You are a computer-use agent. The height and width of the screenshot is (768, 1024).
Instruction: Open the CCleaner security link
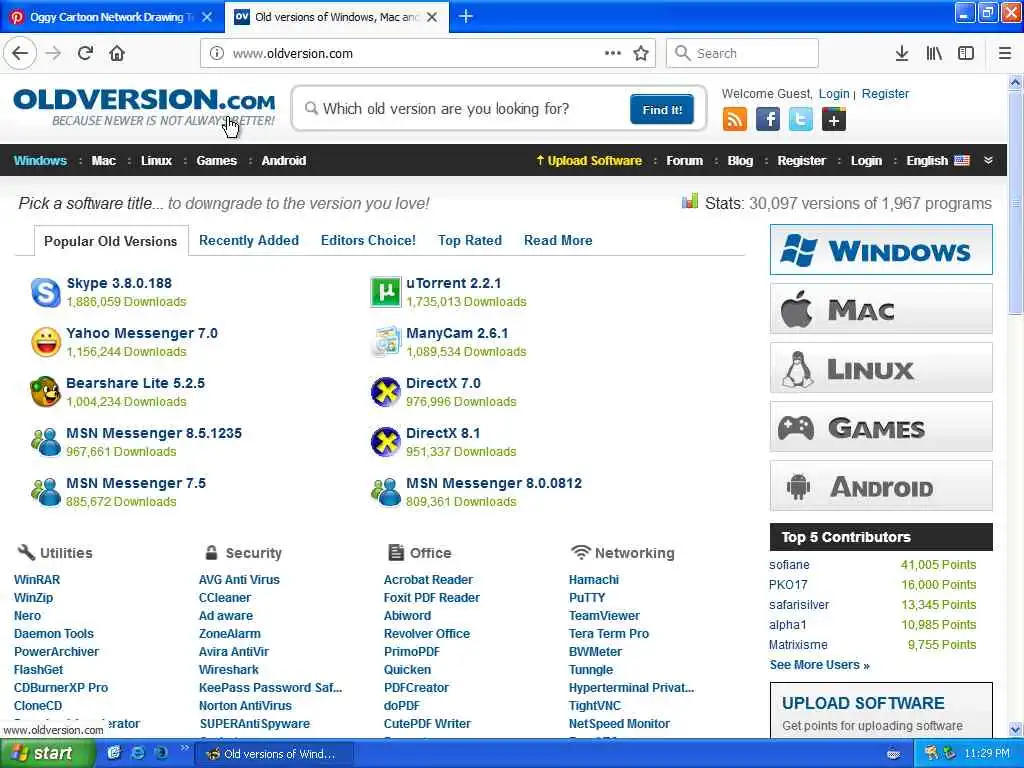coord(225,598)
